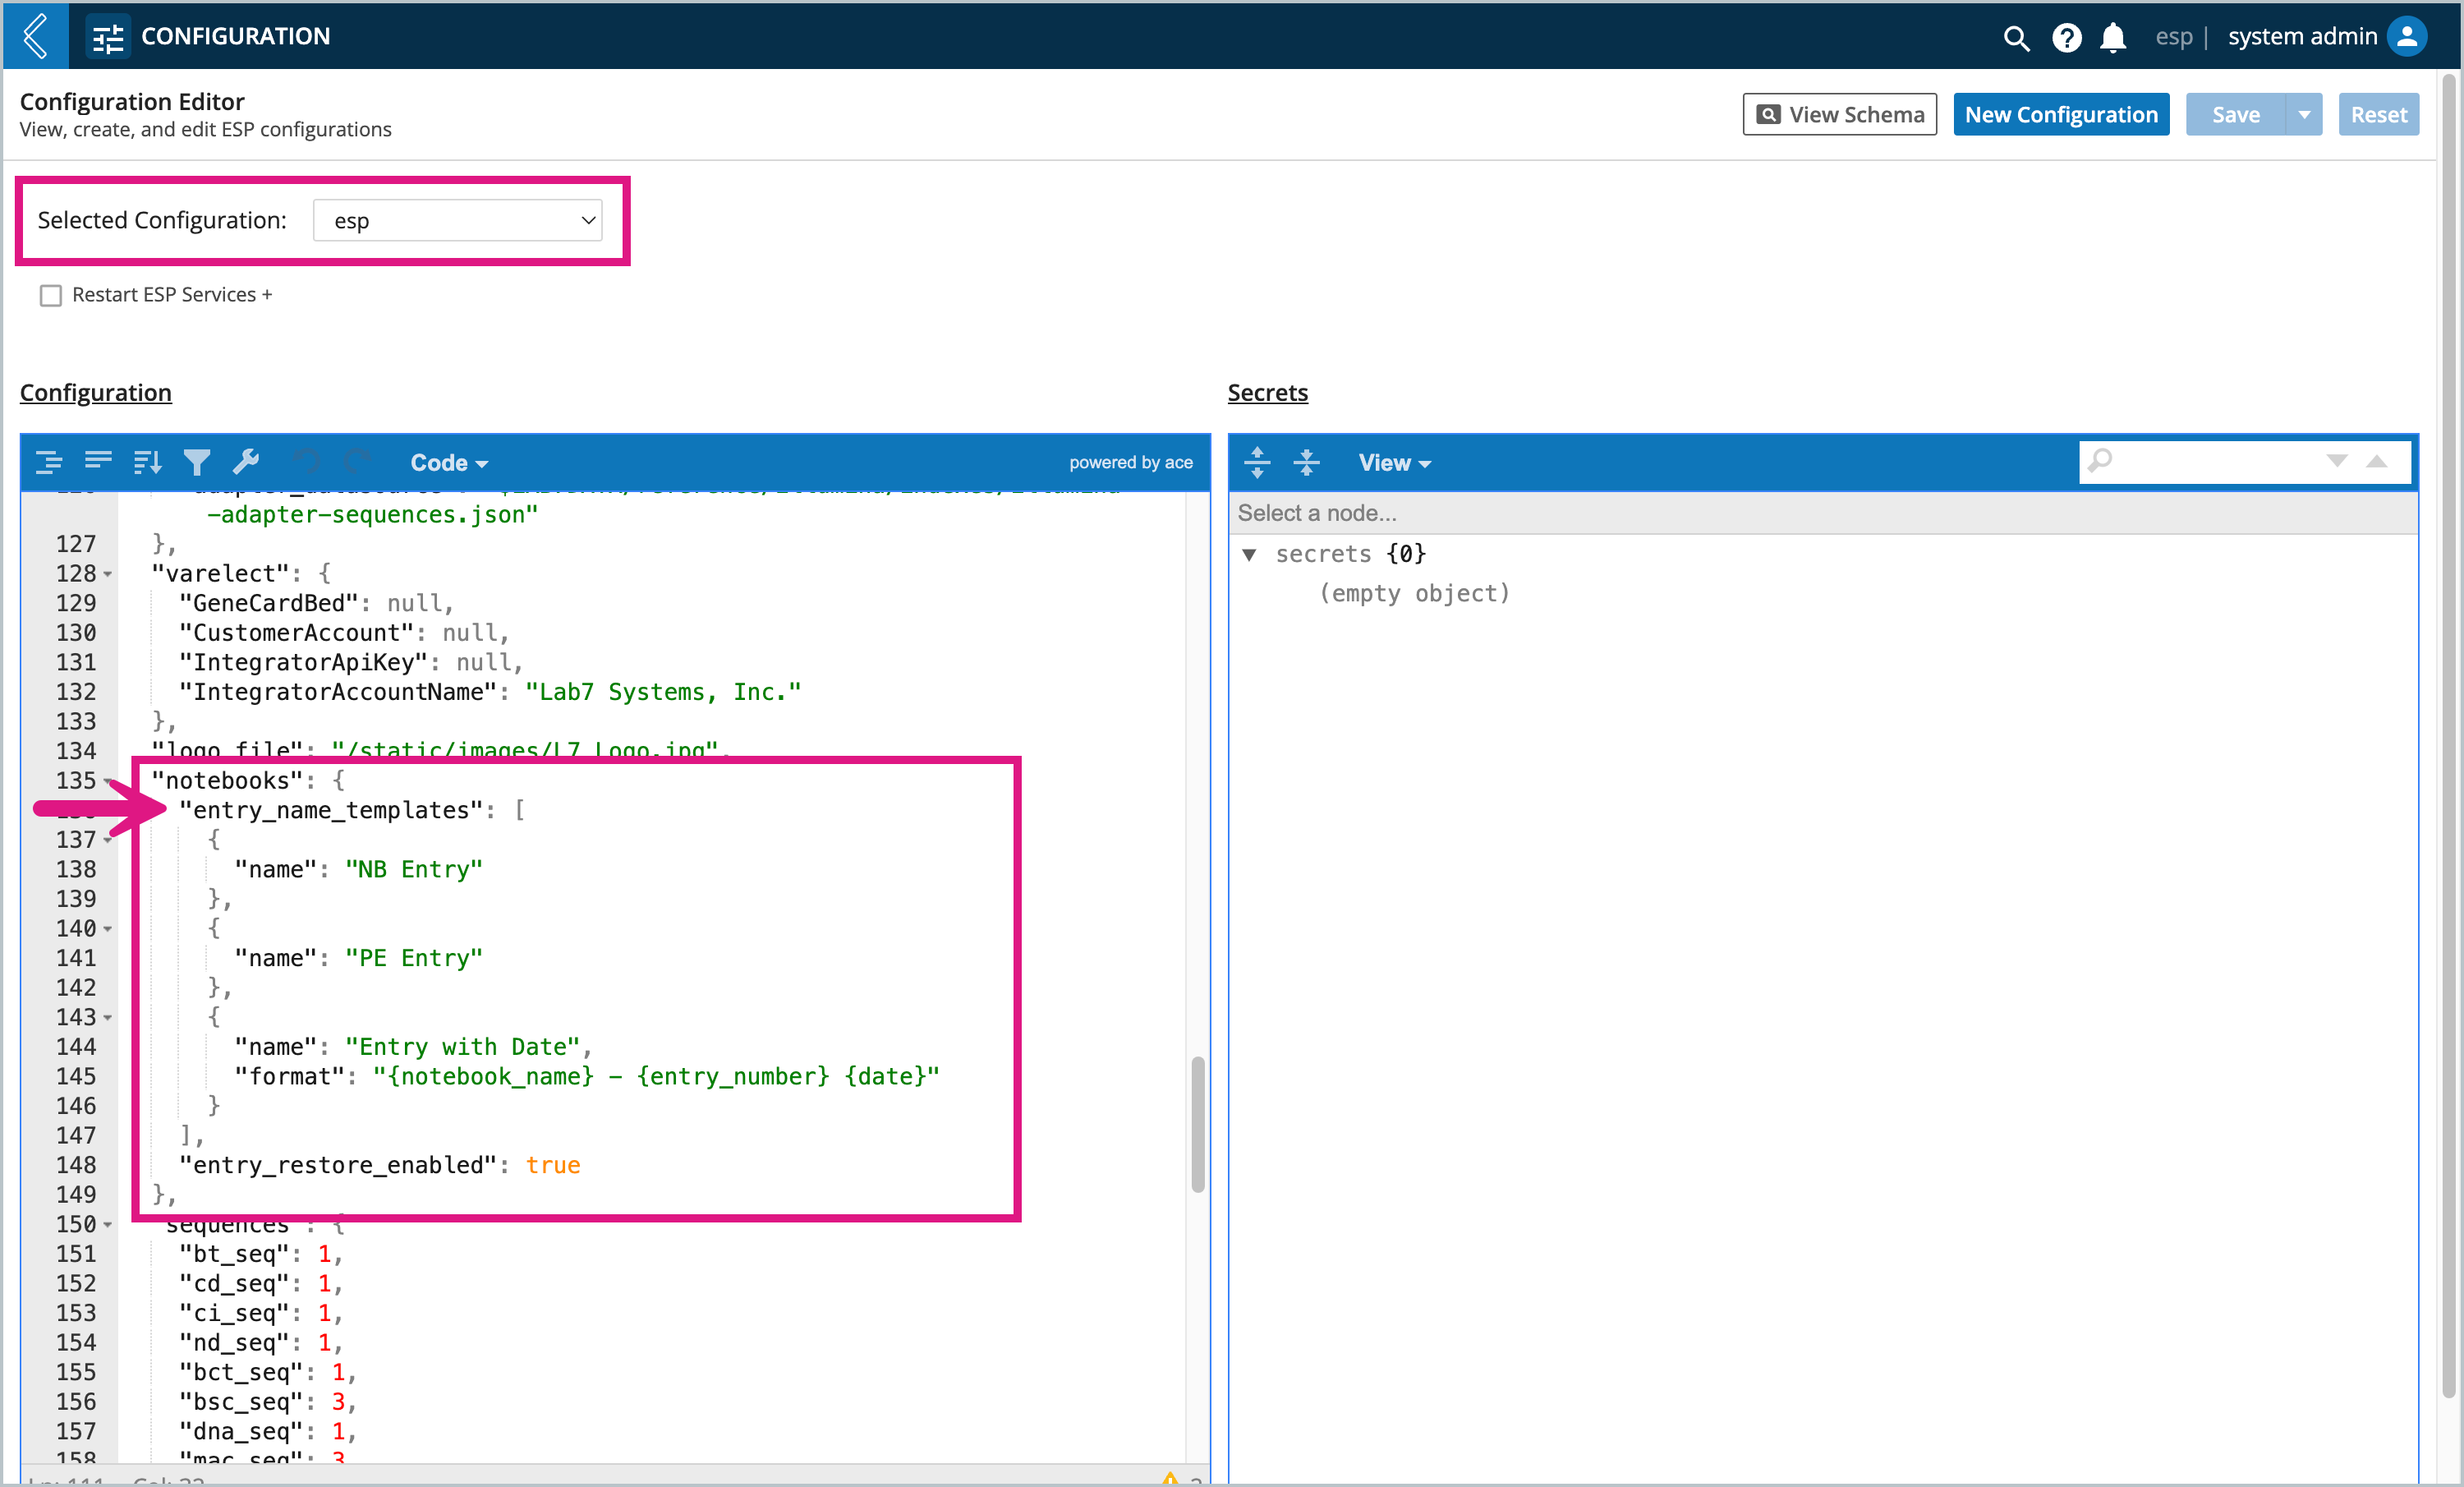Click the "dna_seq" key on line 157
This screenshot has height=1487, width=2464.
pyautogui.click(x=241, y=1432)
